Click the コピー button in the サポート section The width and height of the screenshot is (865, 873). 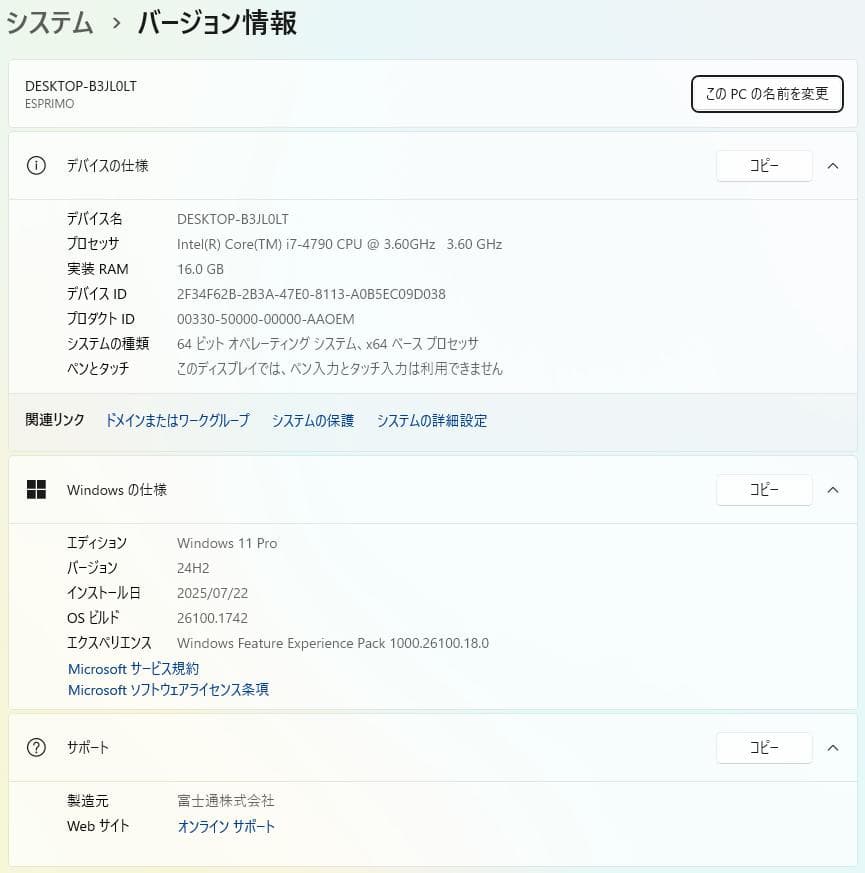tap(763, 747)
